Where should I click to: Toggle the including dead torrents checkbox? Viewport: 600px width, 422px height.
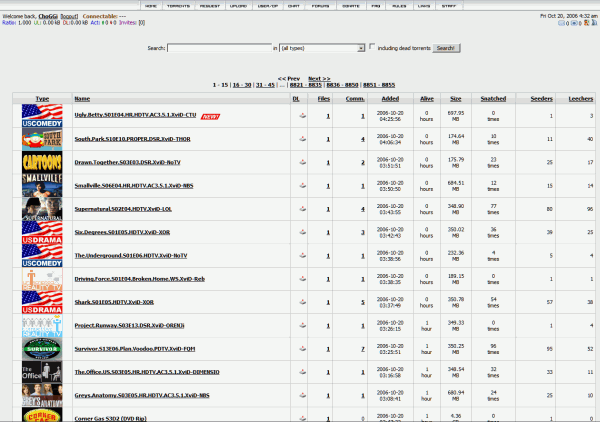click(372, 47)
